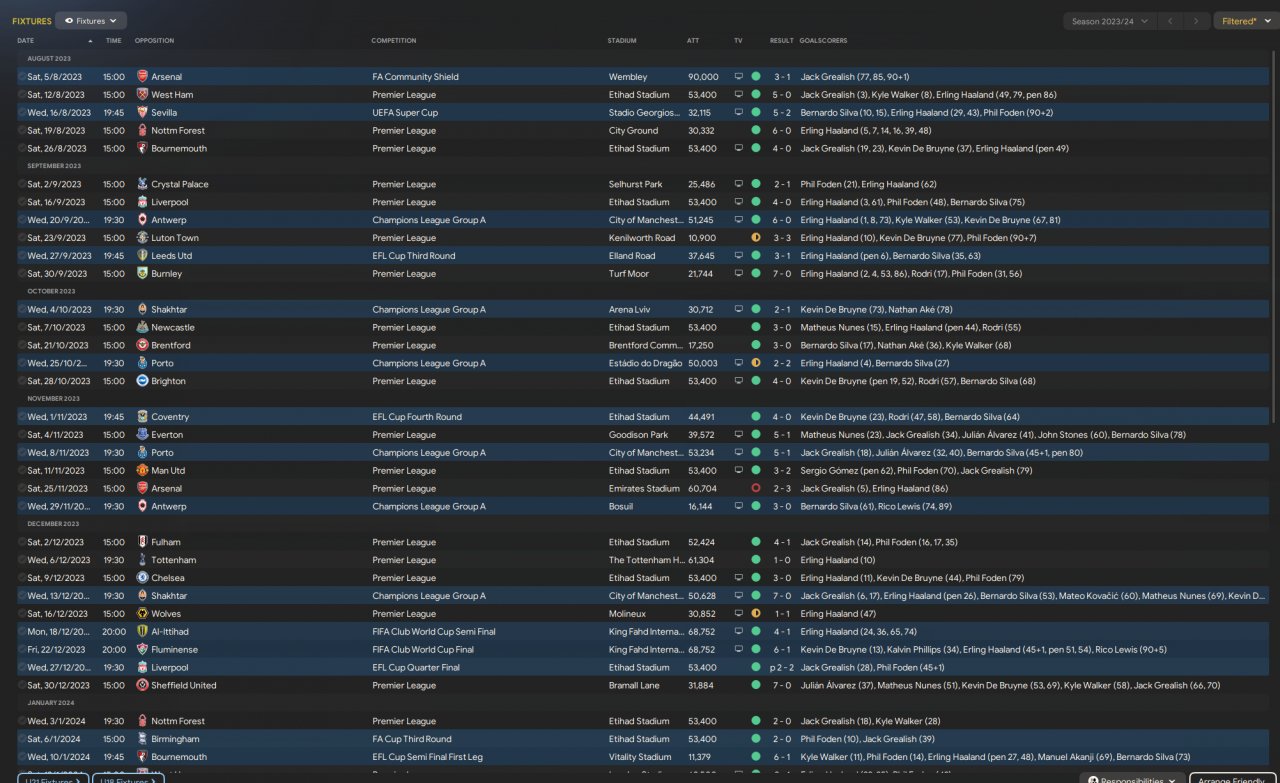Click the TV icon on the Fluminense row
Viewport: 1280px width, 783px height.
tap(739, 650)
